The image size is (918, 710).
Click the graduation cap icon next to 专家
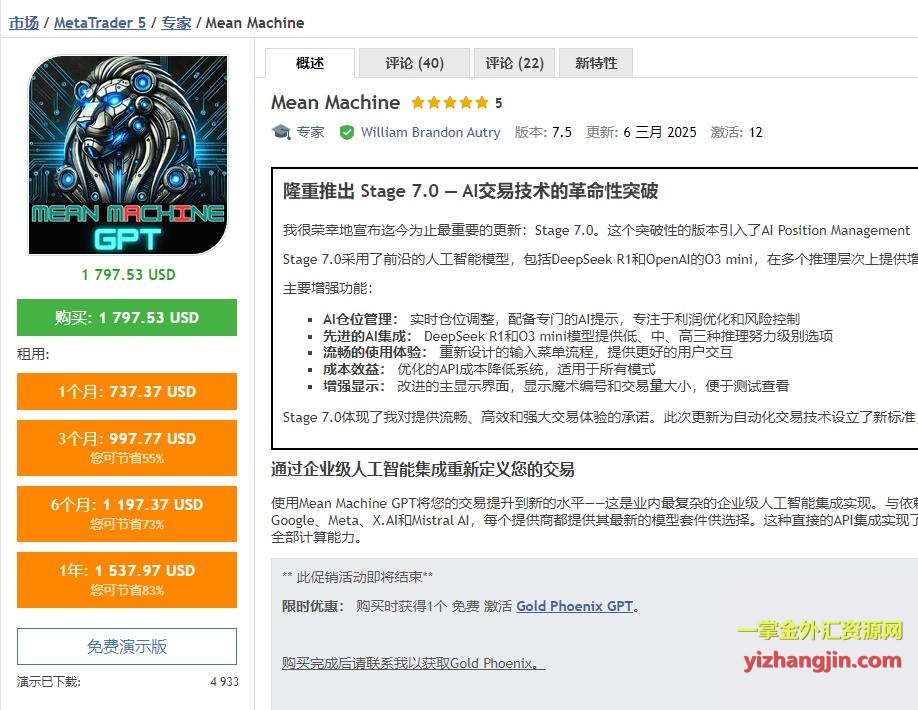coord(281,132)
